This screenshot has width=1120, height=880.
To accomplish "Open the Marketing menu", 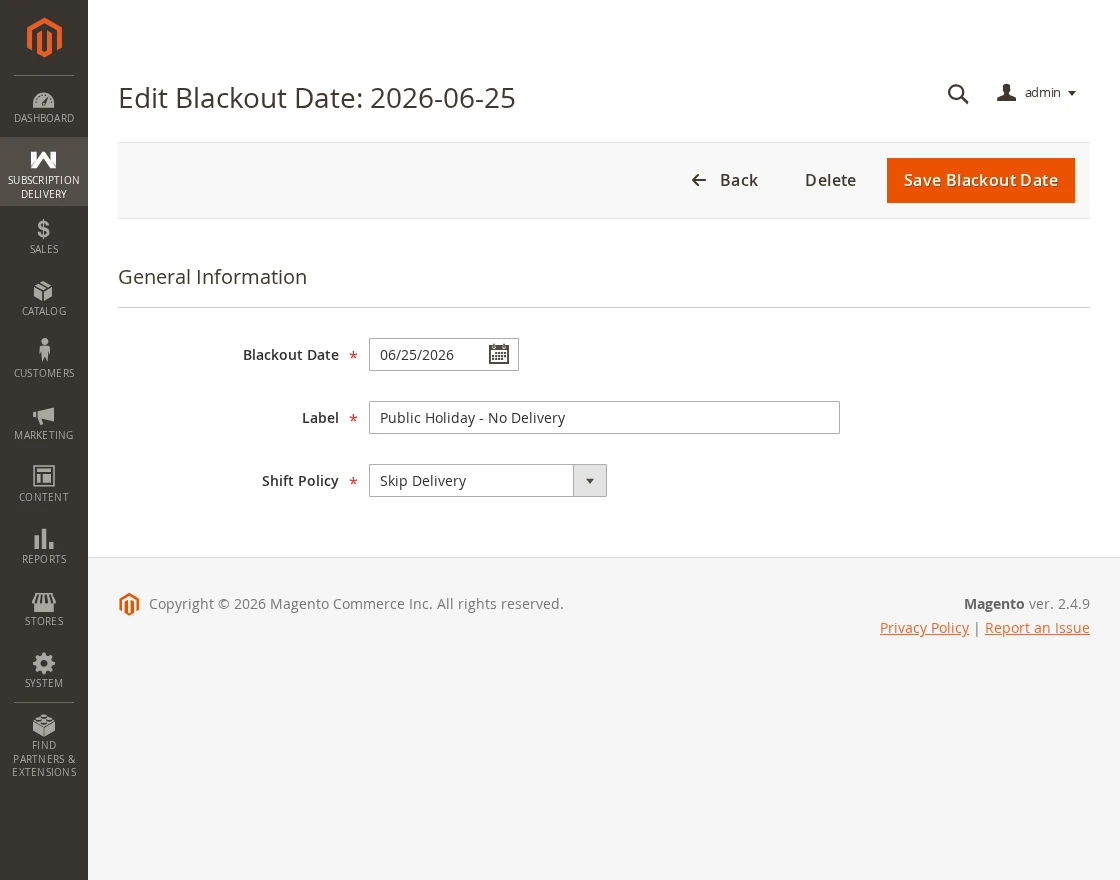I will click(x=44, y=424).
